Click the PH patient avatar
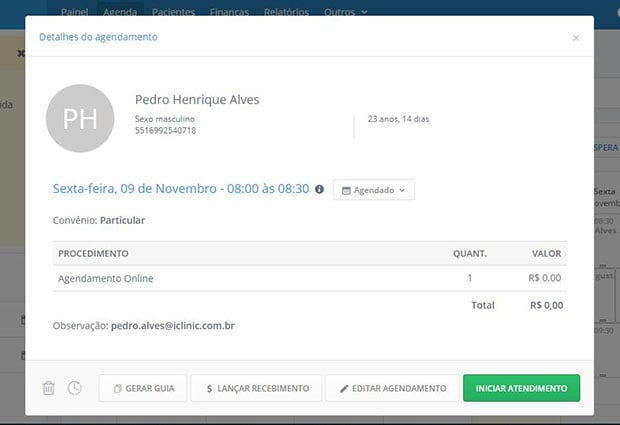 pos(81,118)
